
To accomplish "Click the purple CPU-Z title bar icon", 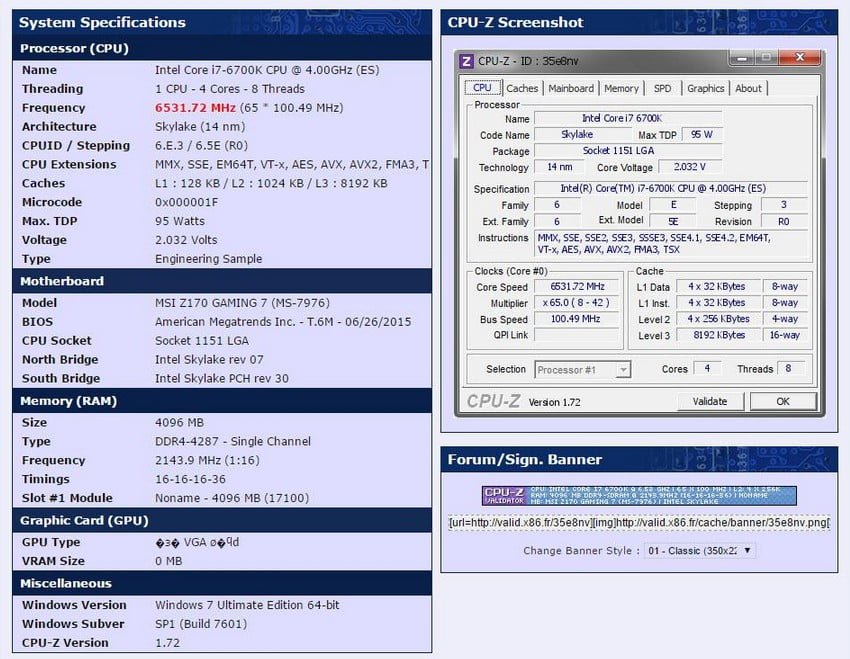I will click(x=466, y=61).
